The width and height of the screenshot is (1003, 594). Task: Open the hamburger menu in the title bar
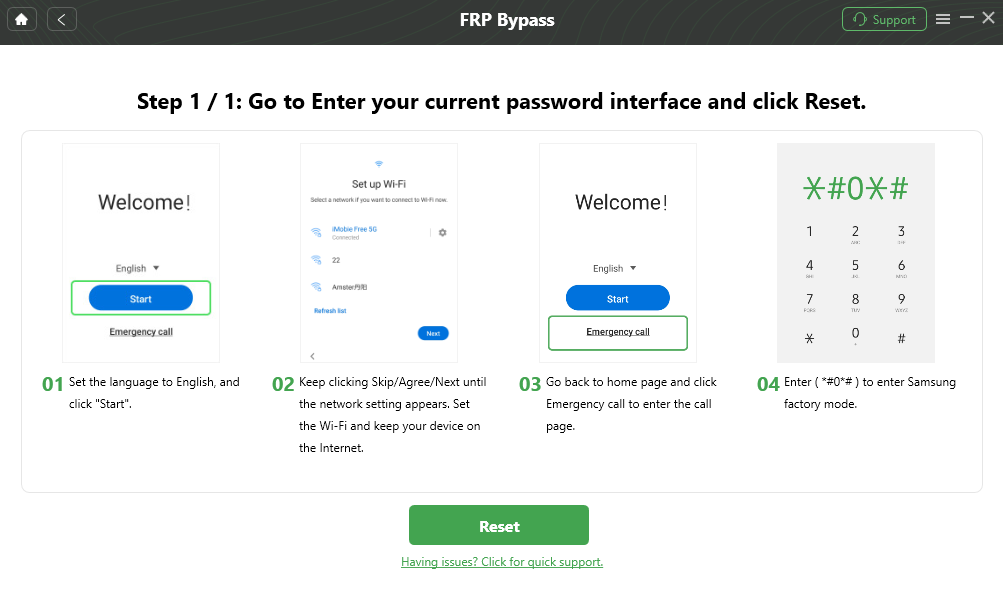(x=942, y=18)
